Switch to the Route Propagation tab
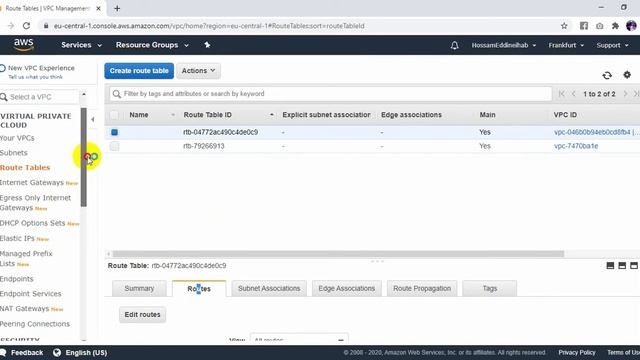This screenshot has width=640, height=360. (422, 288)
